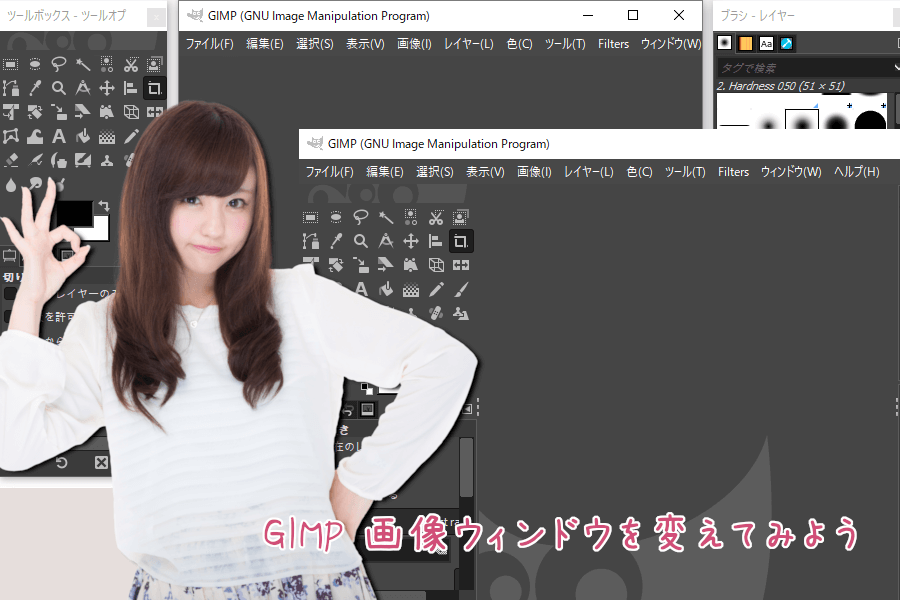Reset tool options button in left toolbox

tap(62, 462)
